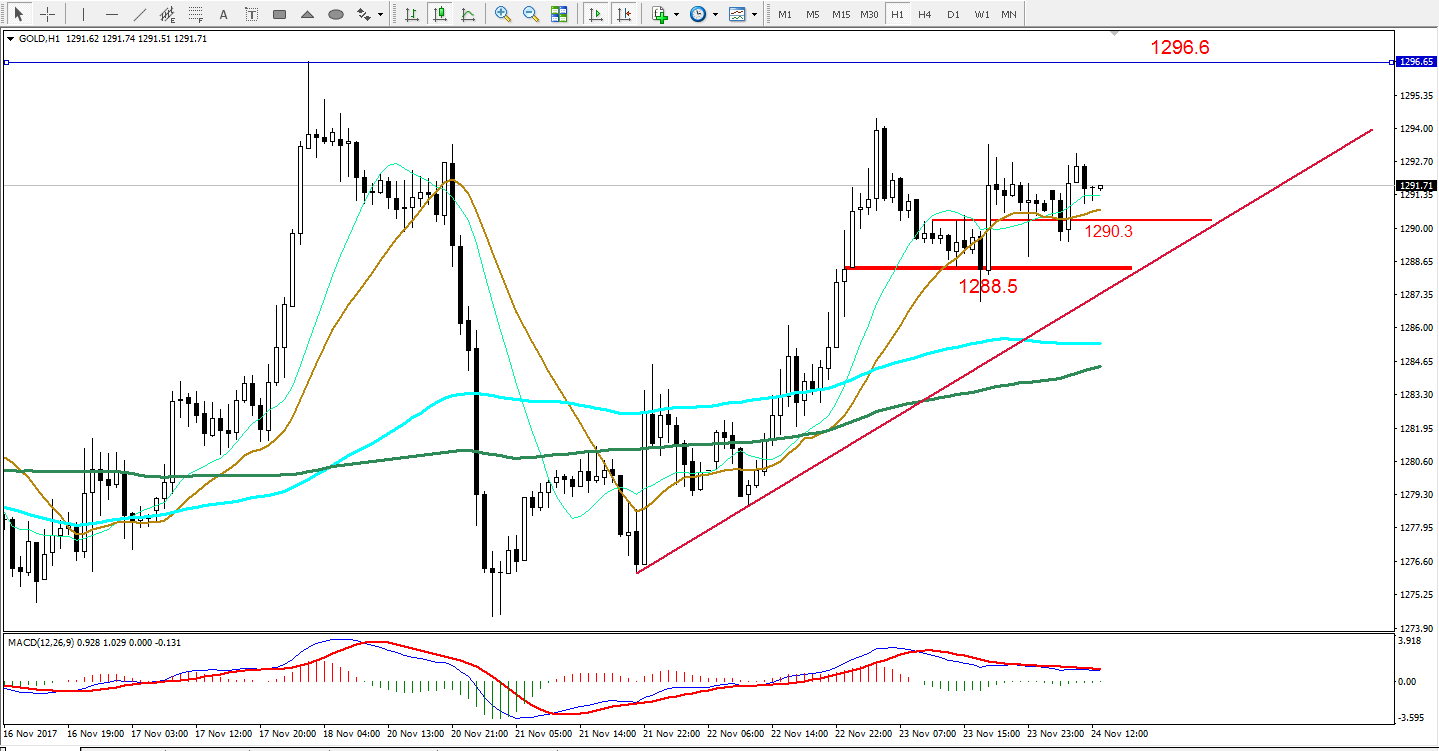This screenshot has height=751, width=1439.
Task: Switch timeframe to D1
Action: [953, 15]
